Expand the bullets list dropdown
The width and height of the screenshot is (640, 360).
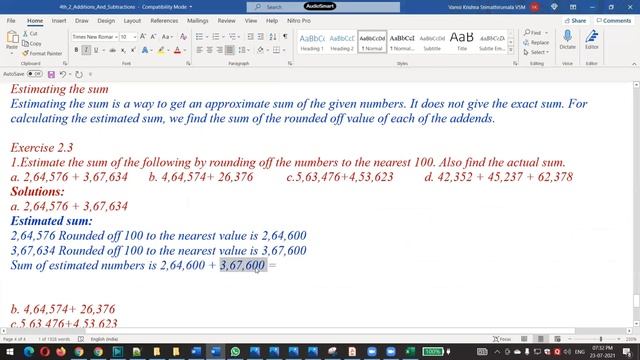click(207, 37)
